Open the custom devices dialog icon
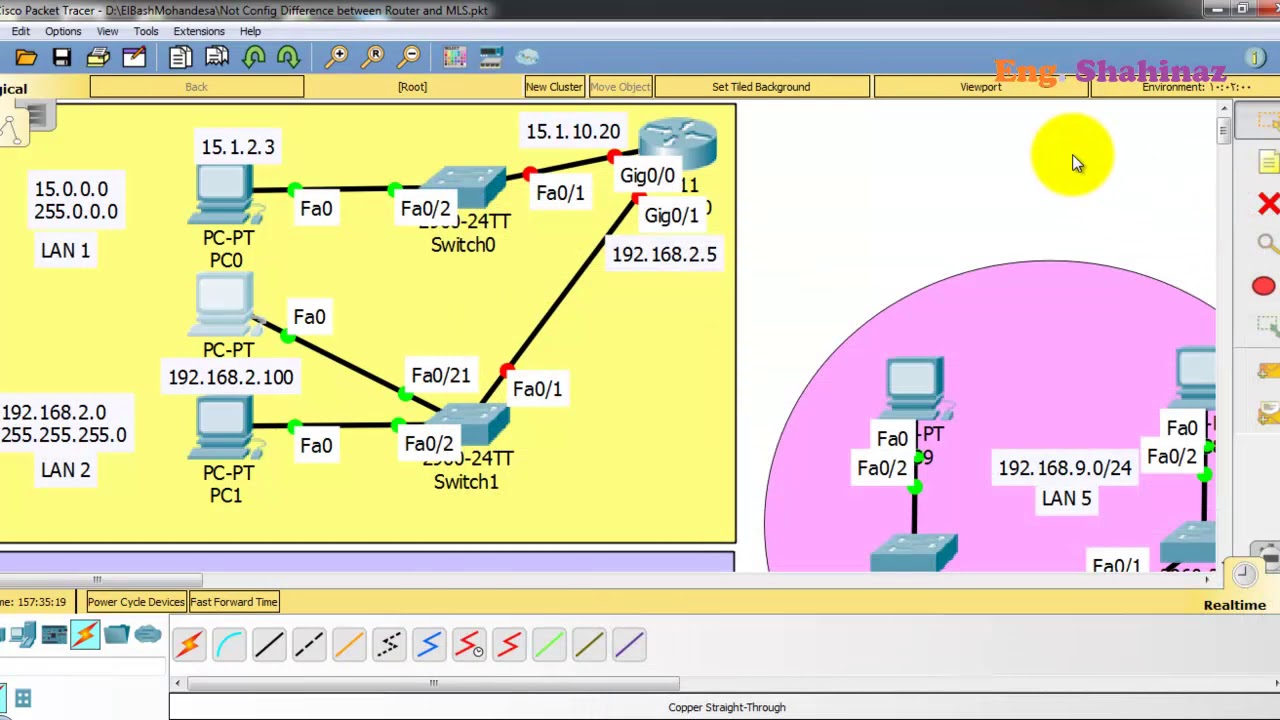The height and width of the screenshot is (720, 1280). tap(491, 57)
